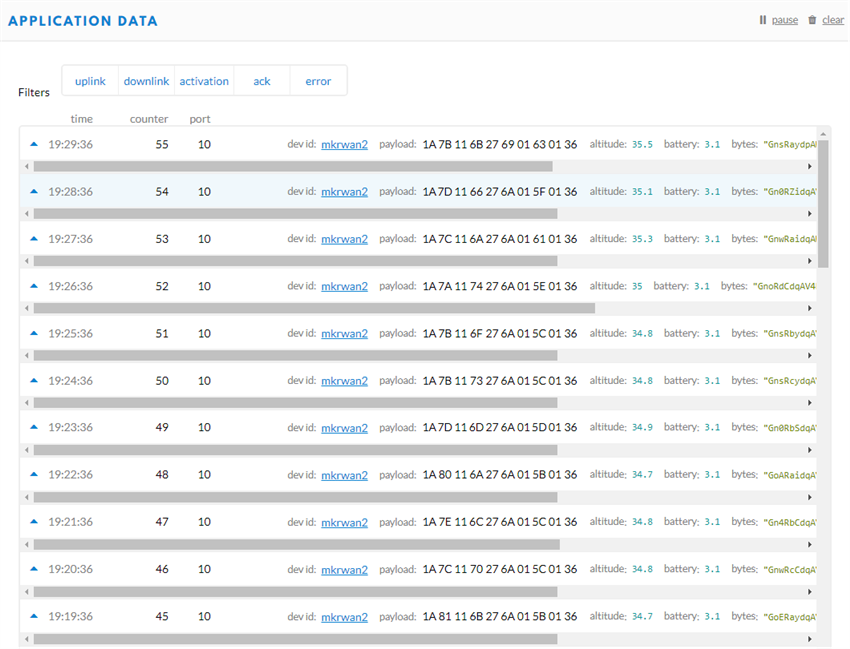Click the clear text link
The image size is (850, 649).
(x=833, y=20)
